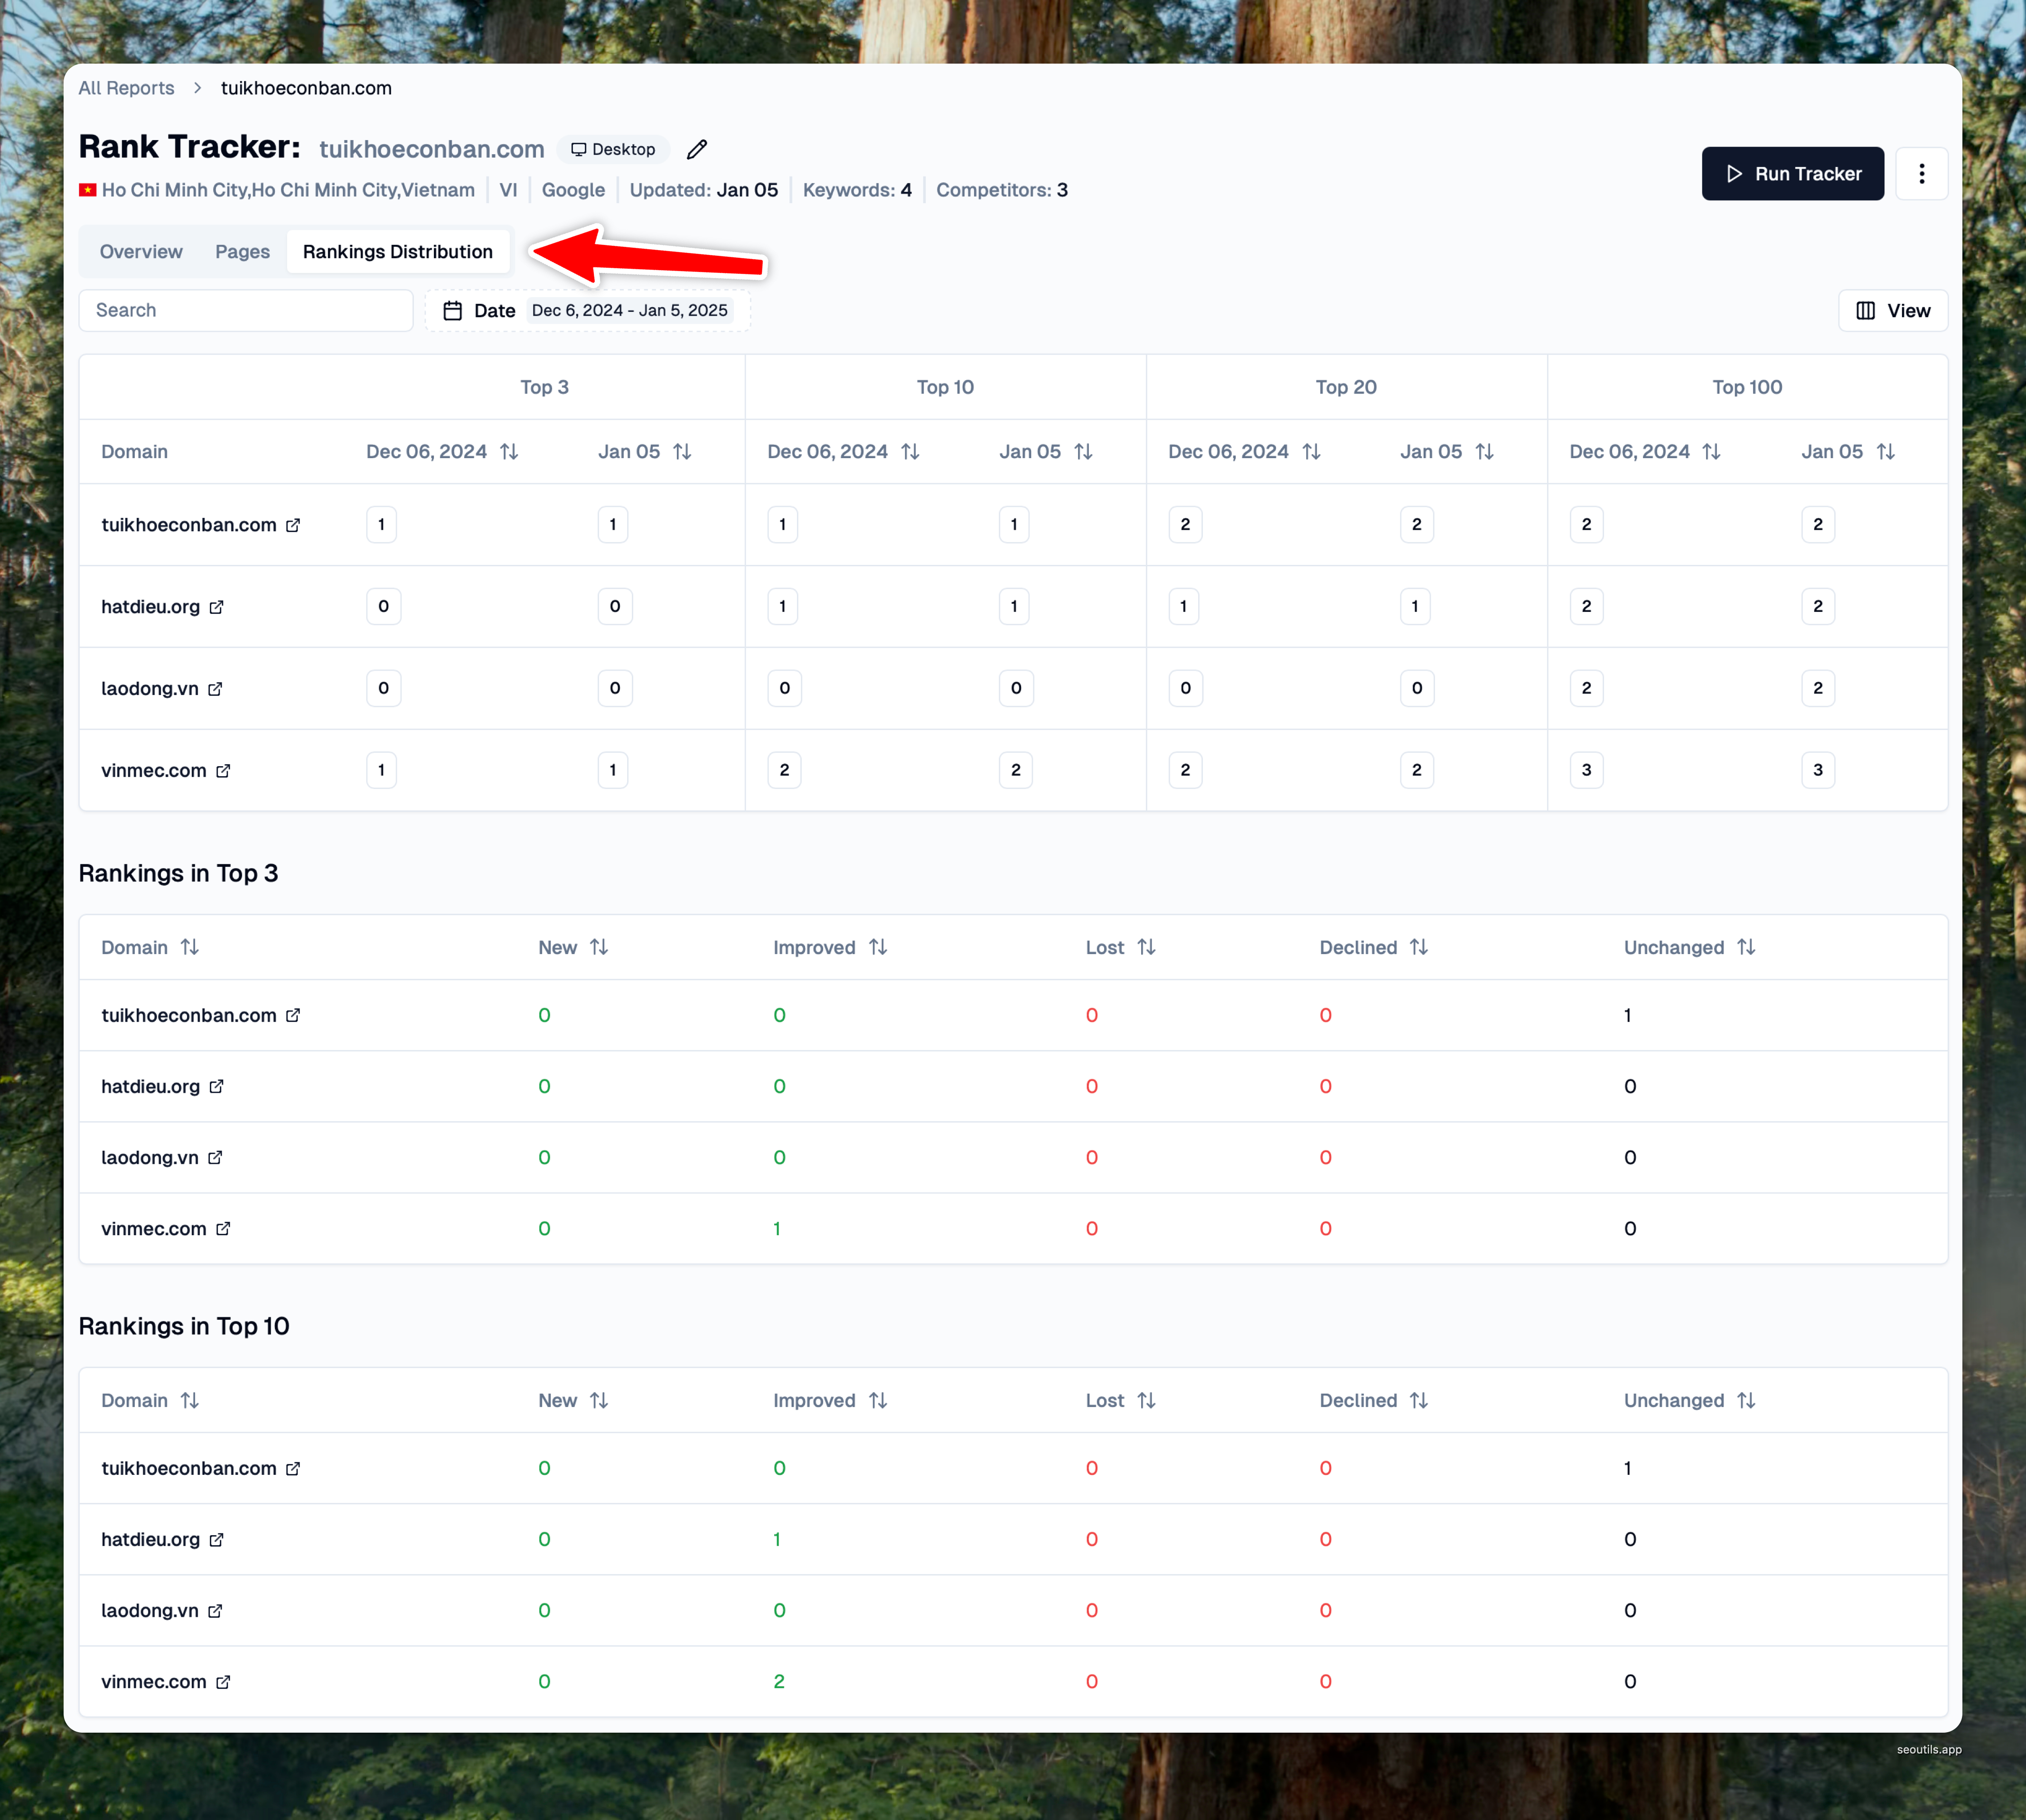Sort Top 10 rankings by Lost
Screen dimensions: 2026x1820
pos(1146,1400)
